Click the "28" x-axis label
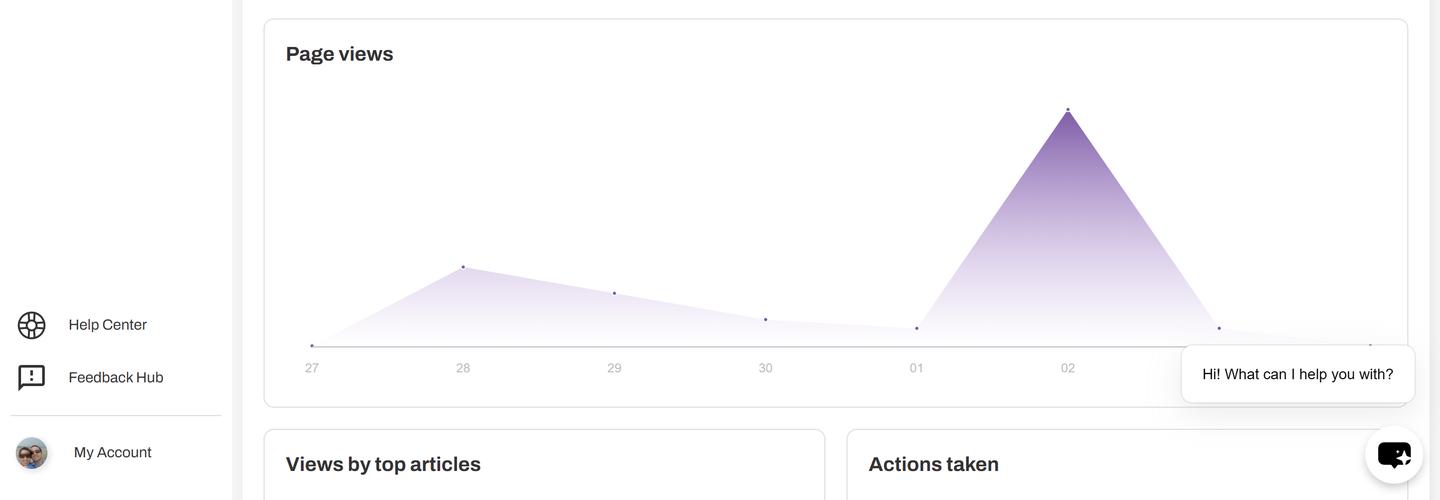 [463, 368]
